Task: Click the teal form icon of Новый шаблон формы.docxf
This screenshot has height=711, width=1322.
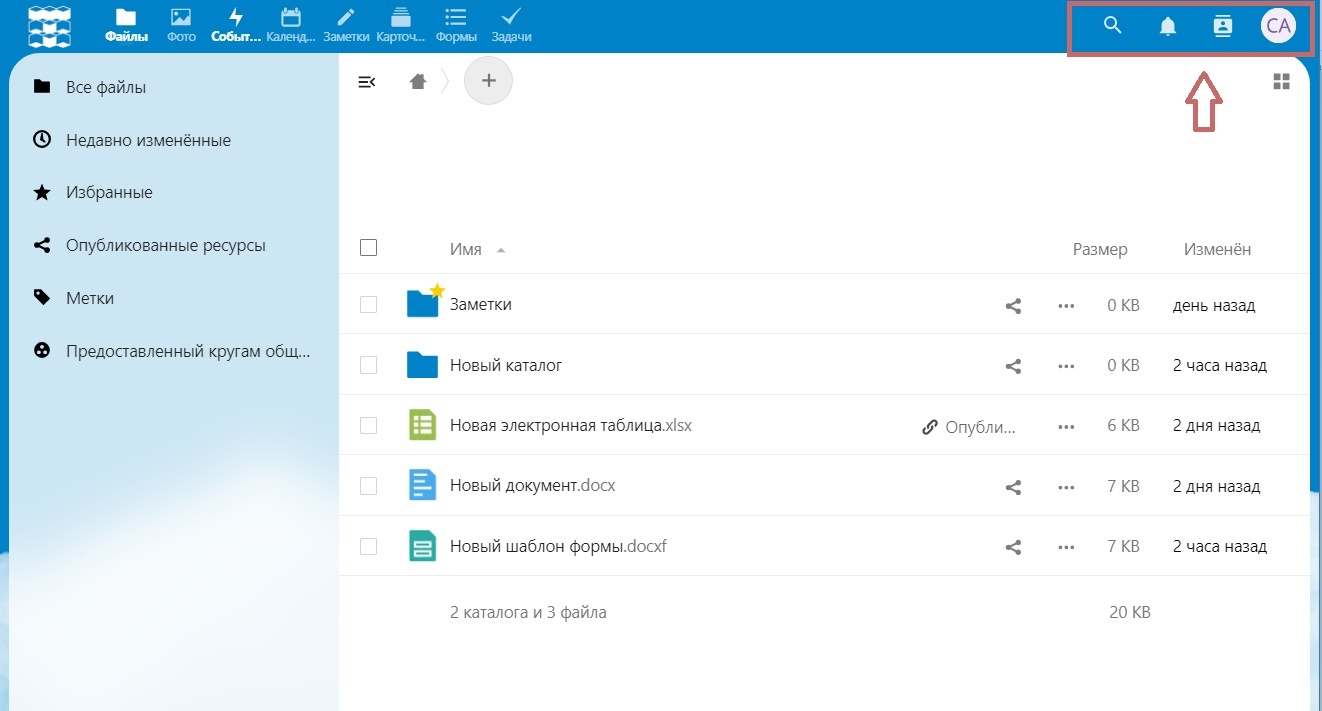Action: coord(423,547)
